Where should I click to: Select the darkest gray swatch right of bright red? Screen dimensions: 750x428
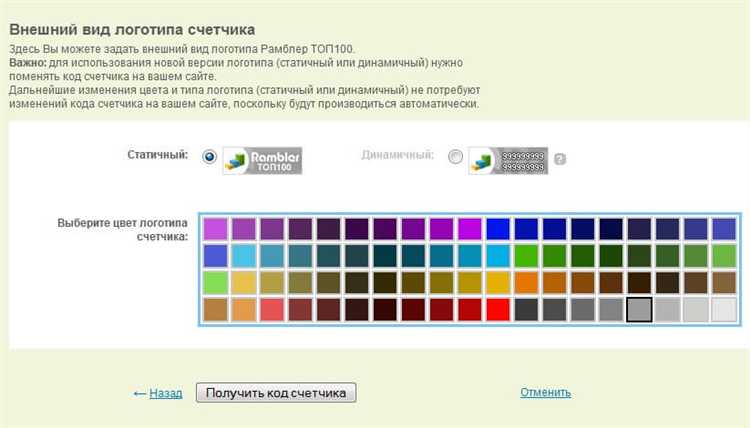[526, 309]
